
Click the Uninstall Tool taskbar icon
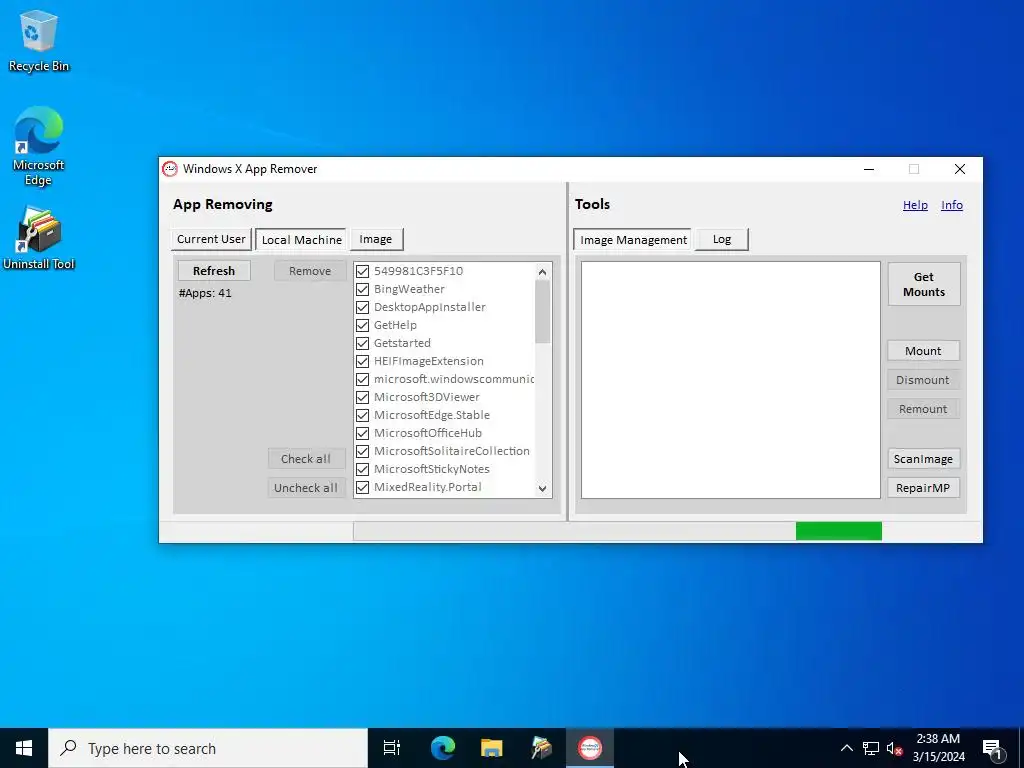[x=541, y=748]
